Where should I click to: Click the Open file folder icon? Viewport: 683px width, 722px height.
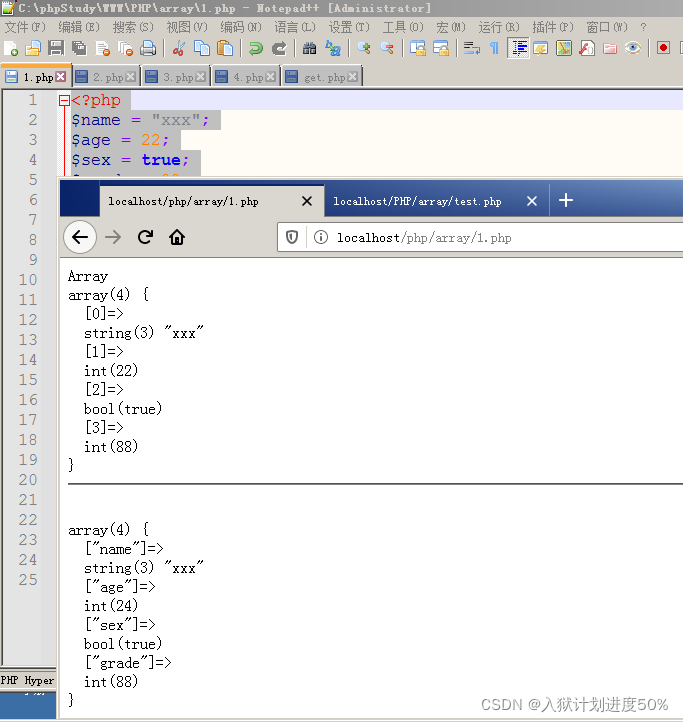33,48
